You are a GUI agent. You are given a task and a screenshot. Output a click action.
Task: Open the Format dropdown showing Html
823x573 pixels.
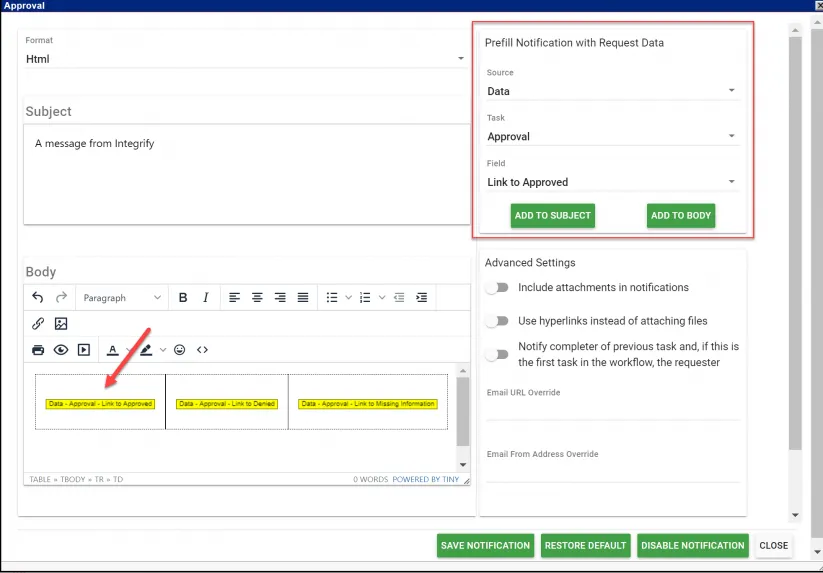pyautogui.click(x=245, y=59)
